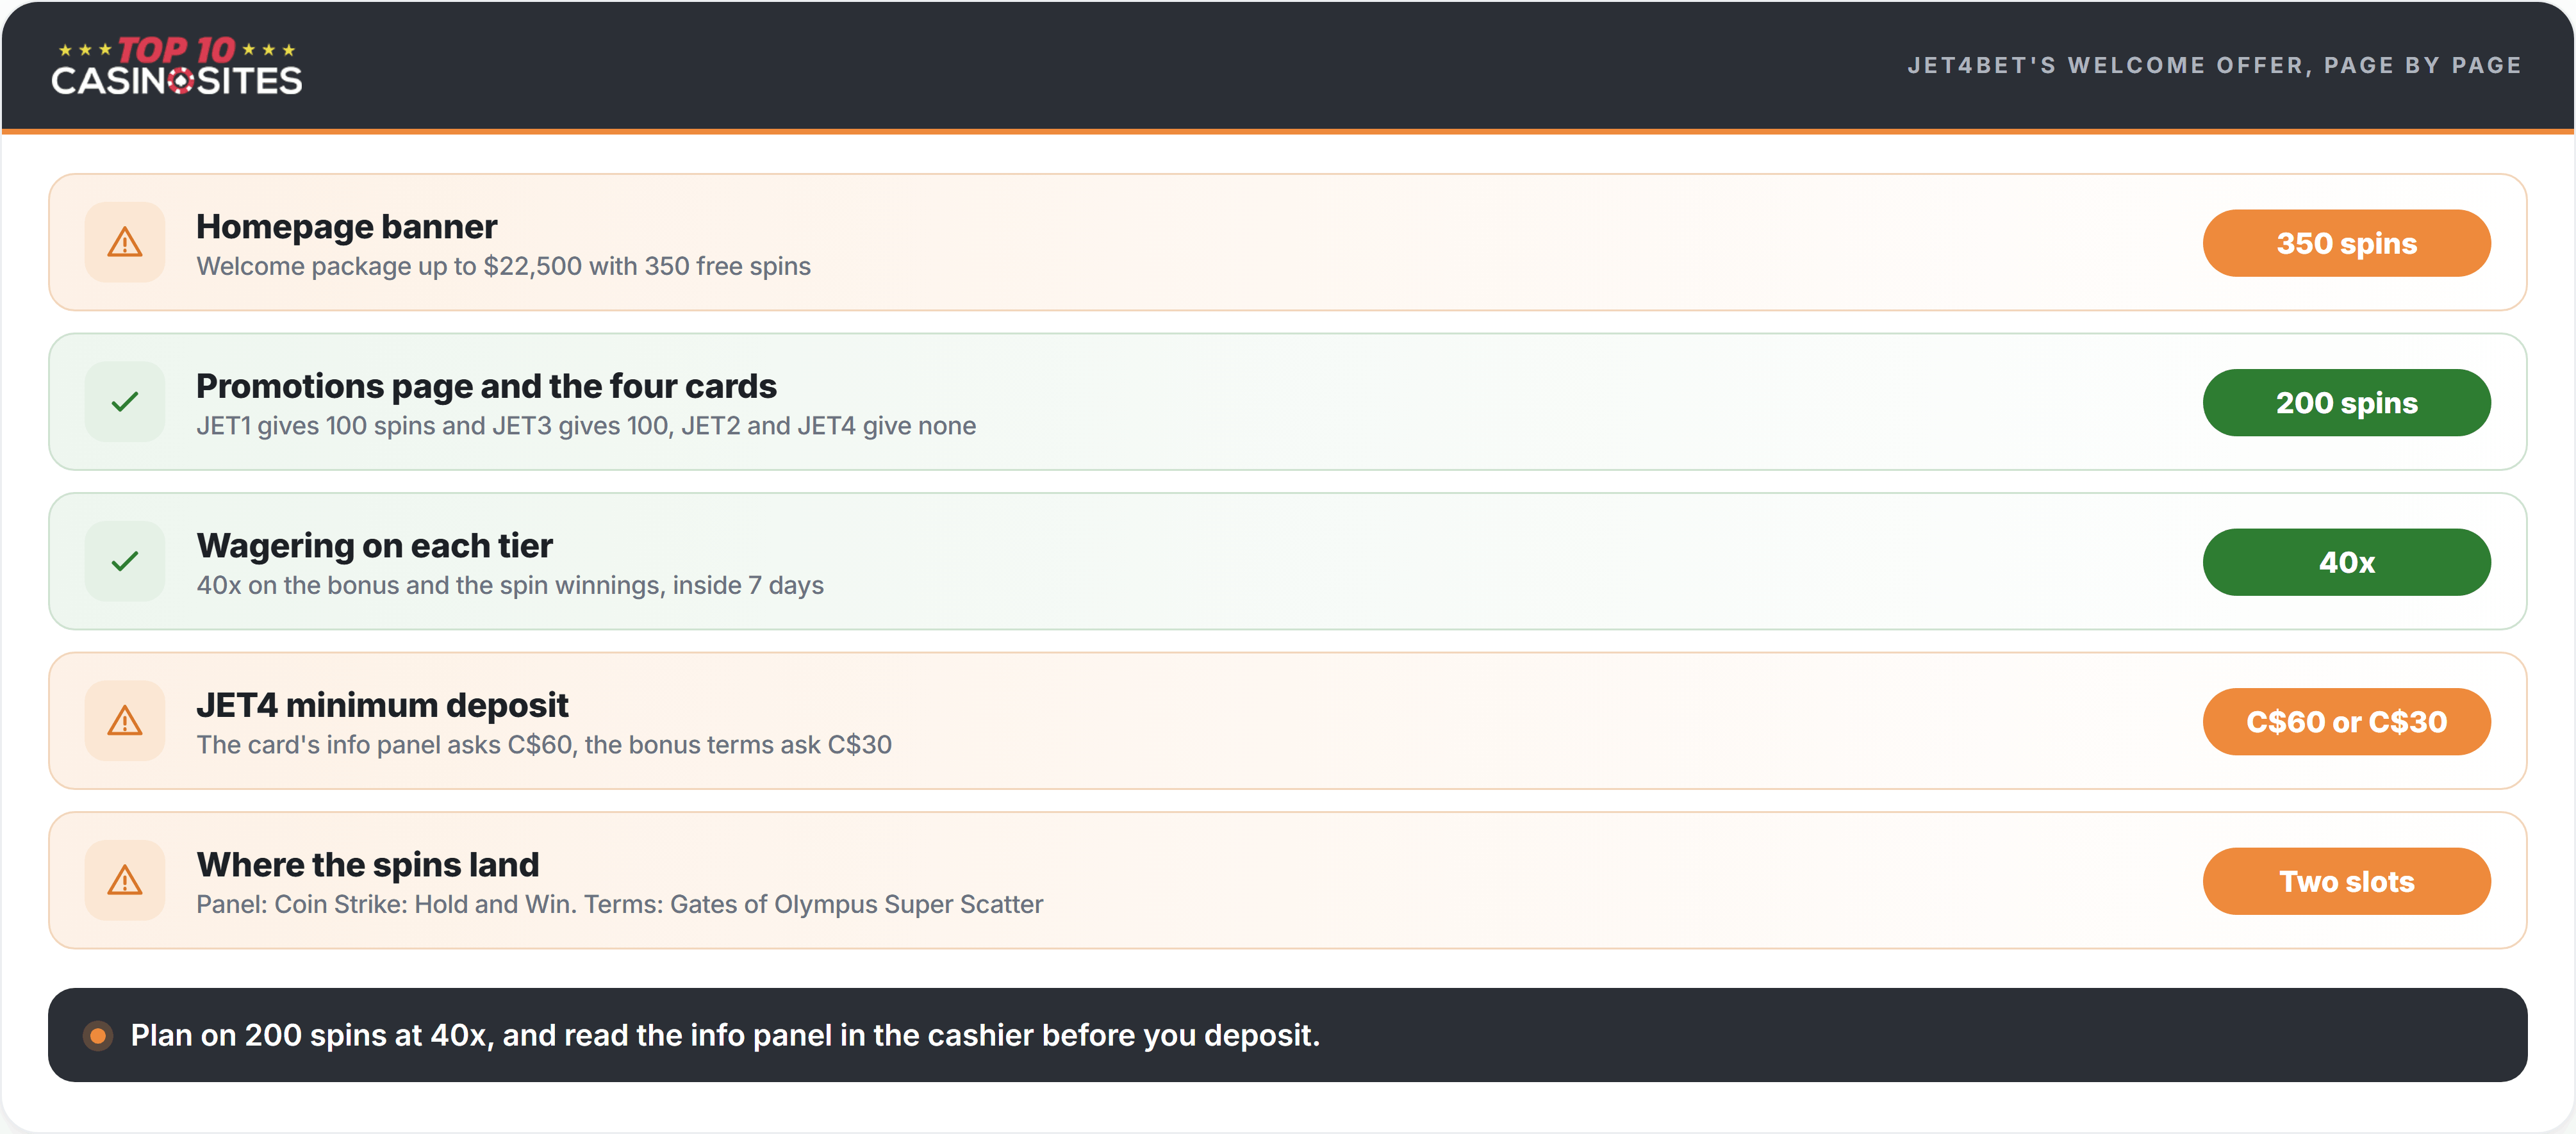The image size is (2576, 1134).
Task: Click the 'Plan on 200 spins at 40x' summary
Action: point(725,1035)
